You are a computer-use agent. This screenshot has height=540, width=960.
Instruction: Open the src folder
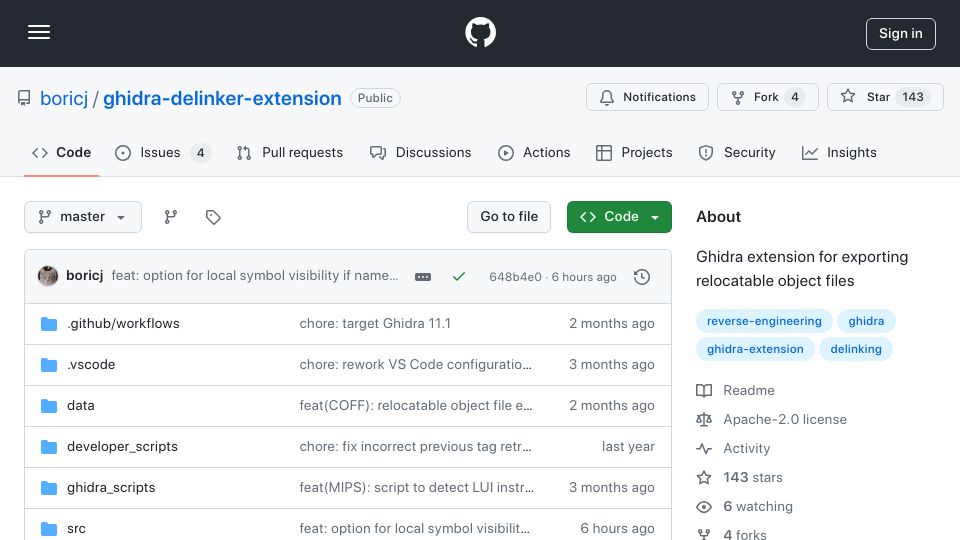coord(76,528)
